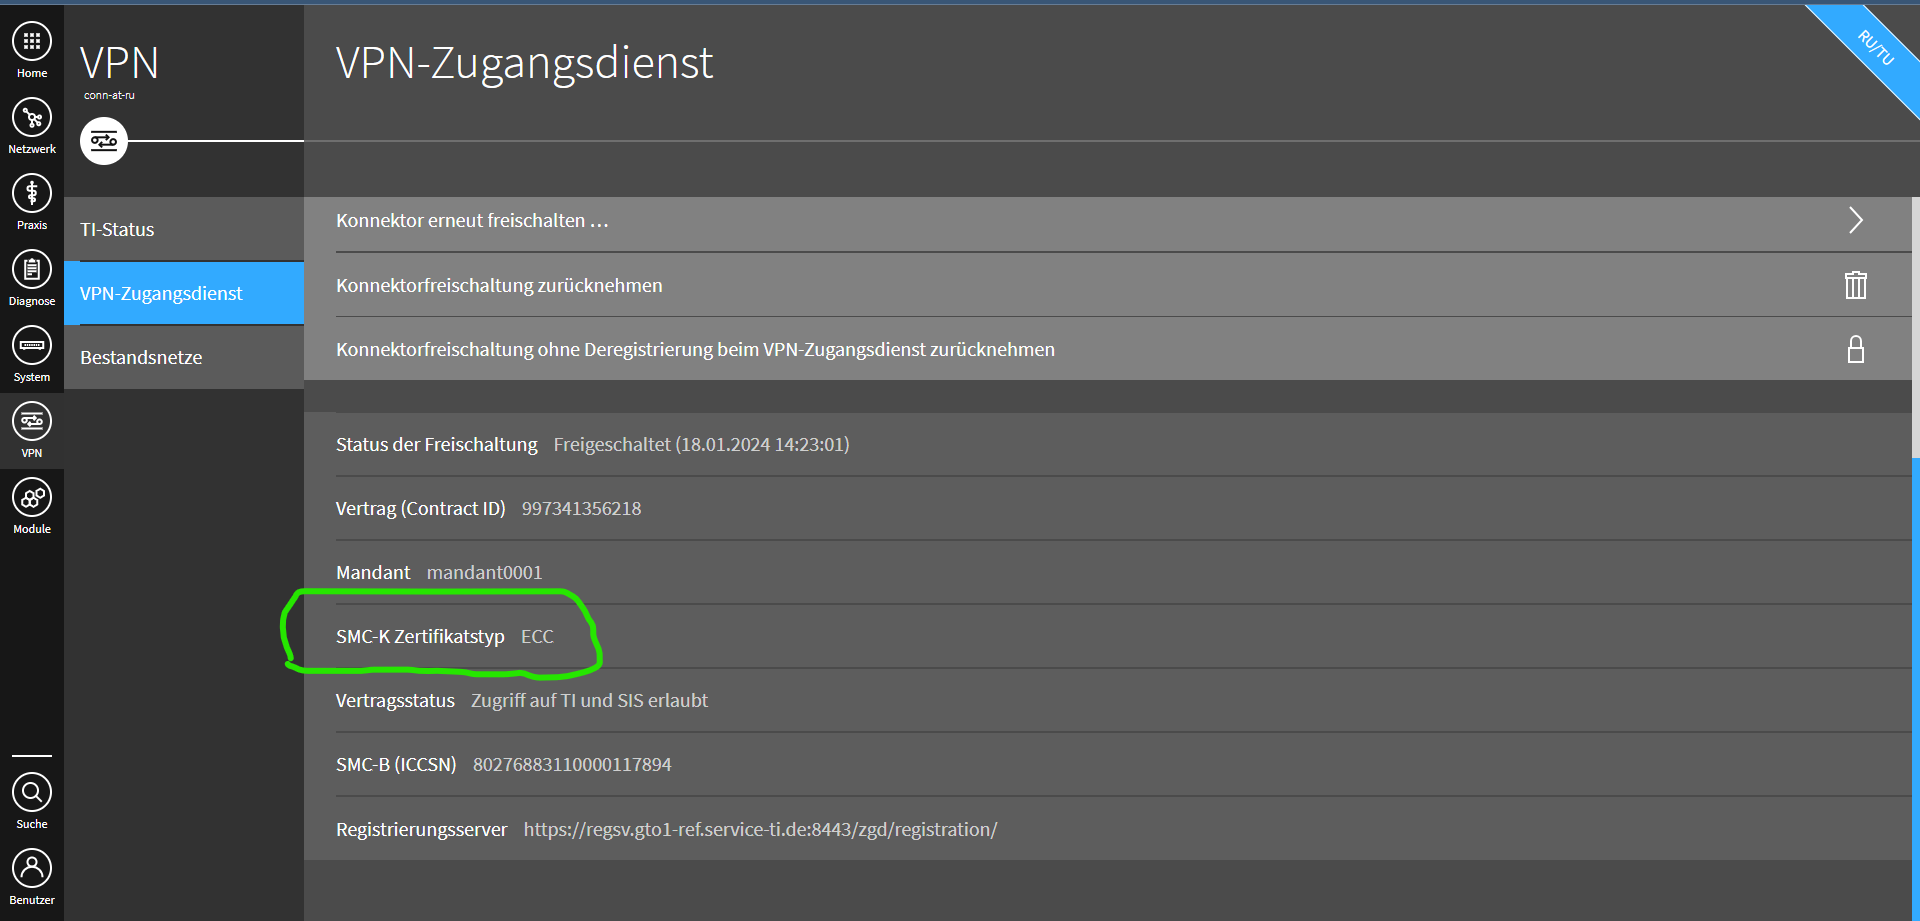The width and height of the screenshot is (1920, 921).
Task: Click trash icon for Konnektorfreischaltung zurücknehmen
Action: click(1855, 285)
